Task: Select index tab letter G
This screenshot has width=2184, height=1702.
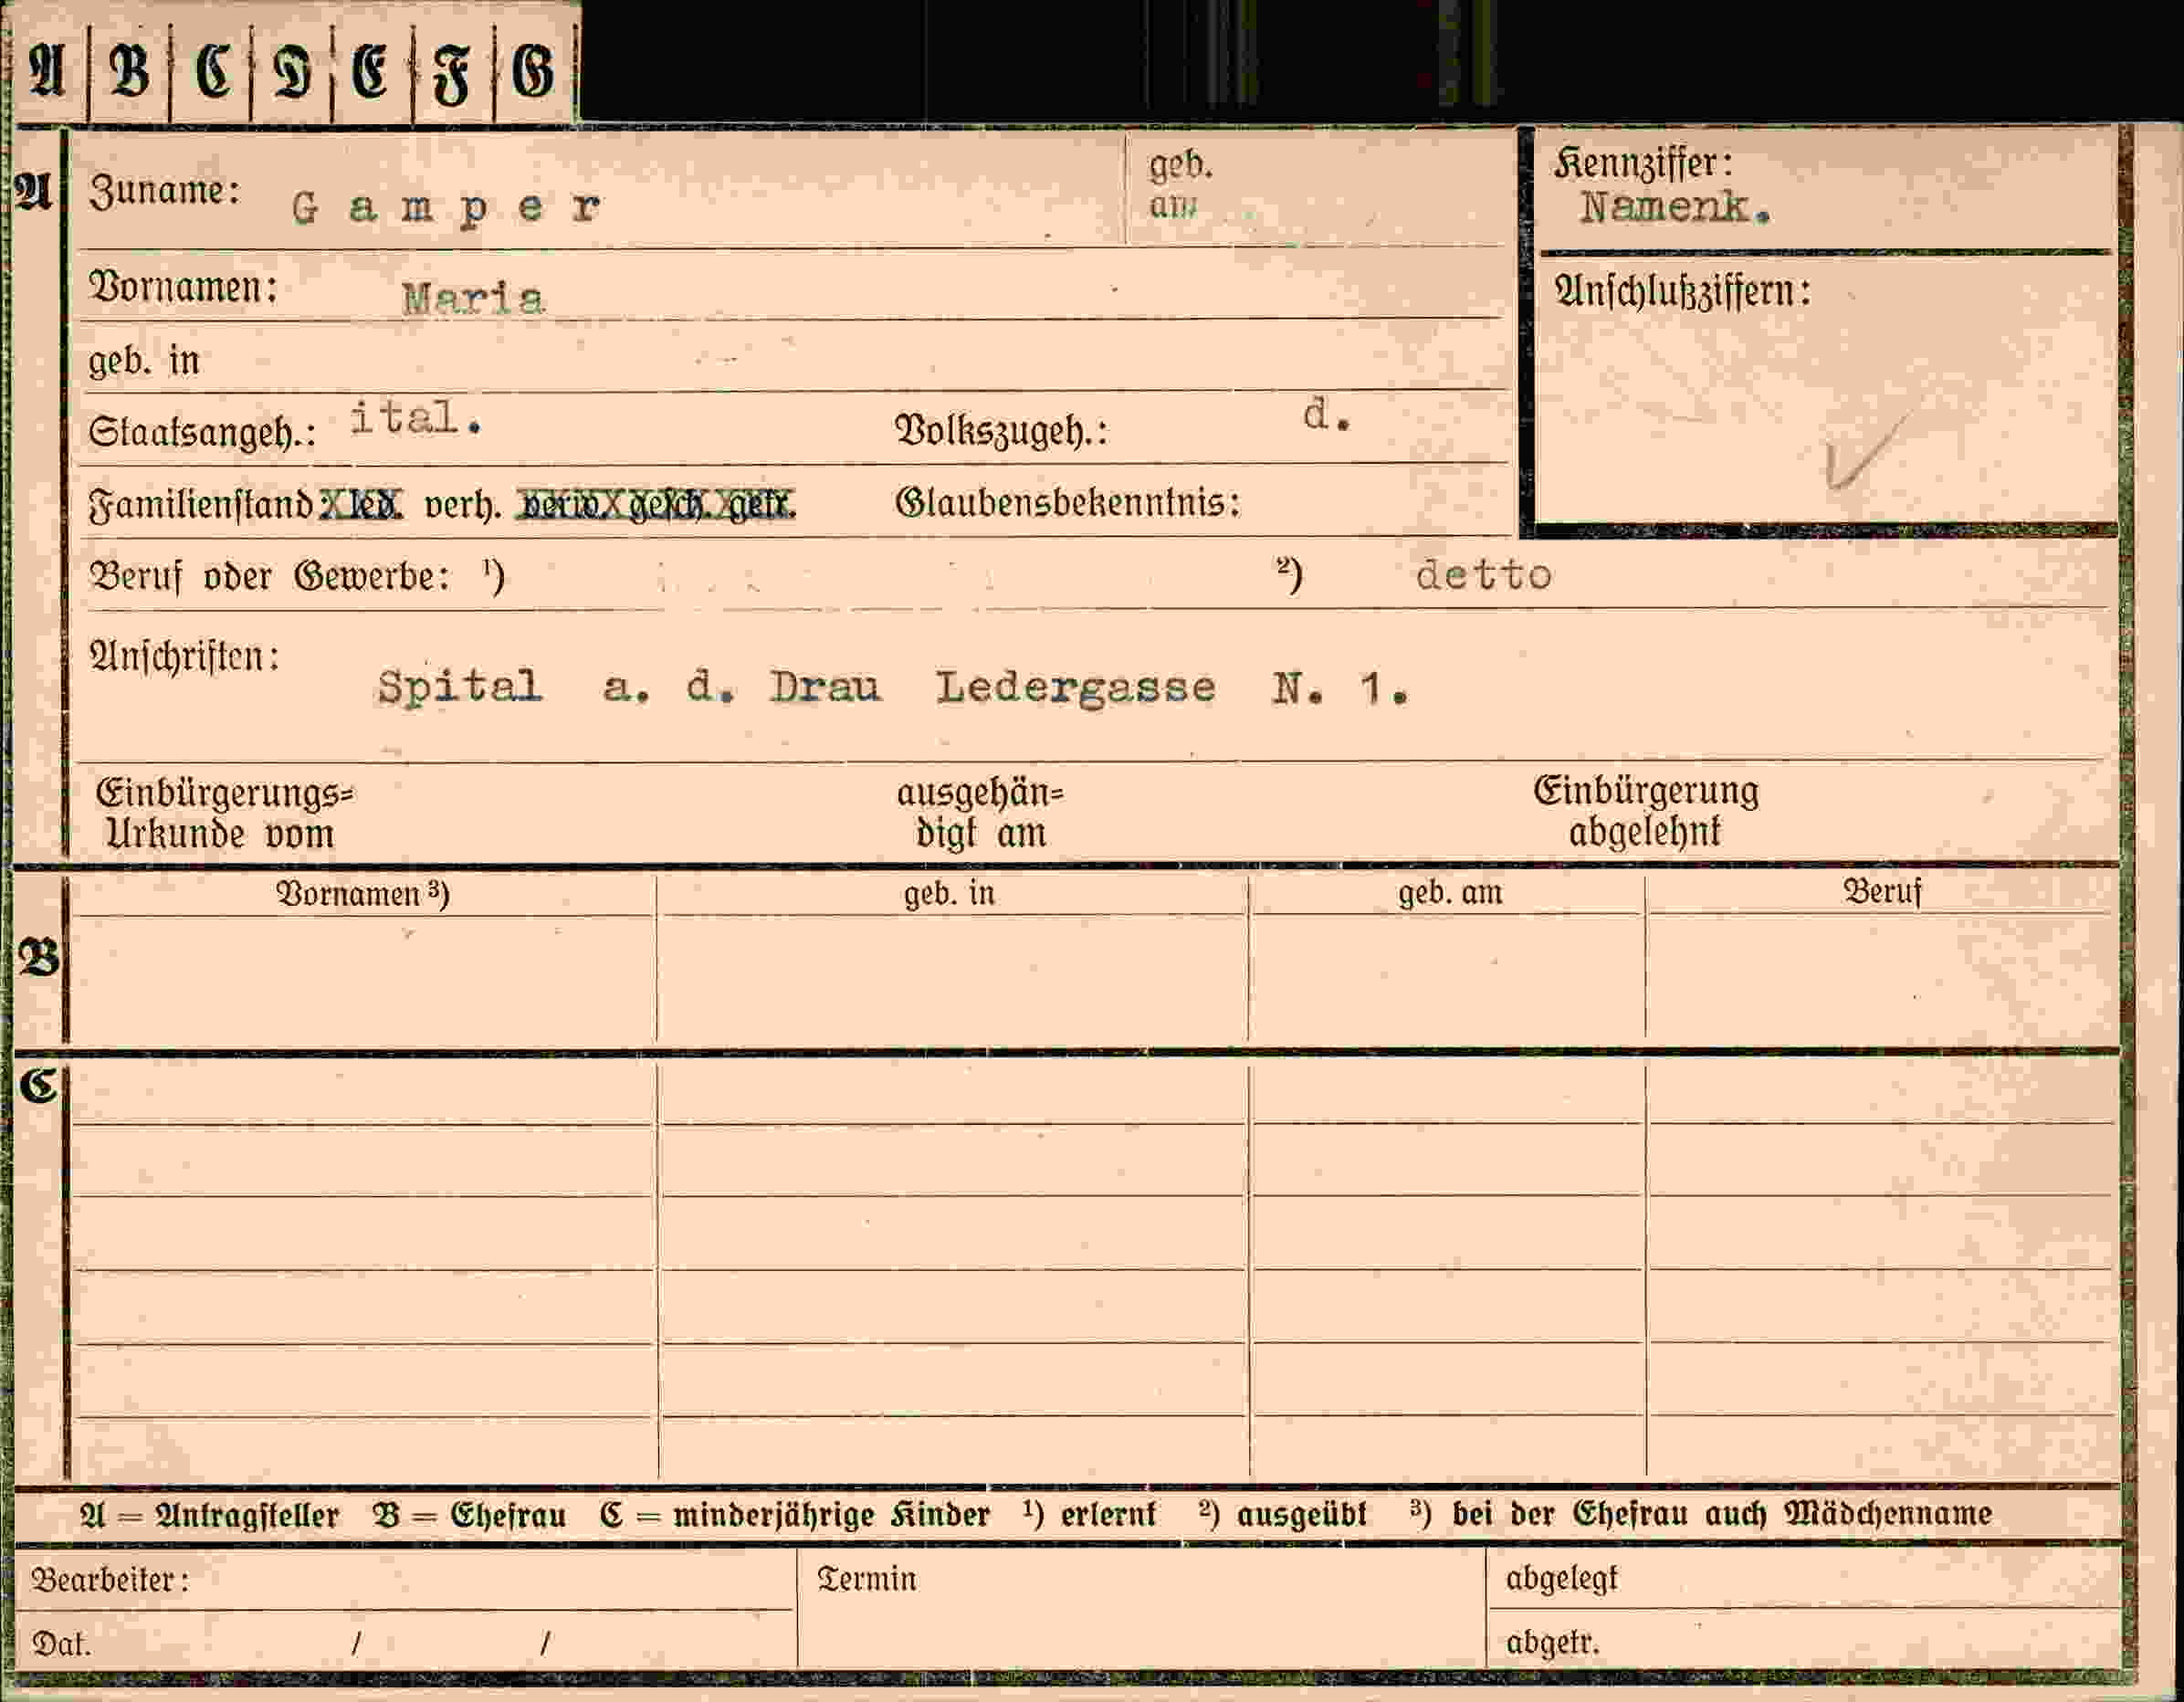Action: [x=534, y=72]
